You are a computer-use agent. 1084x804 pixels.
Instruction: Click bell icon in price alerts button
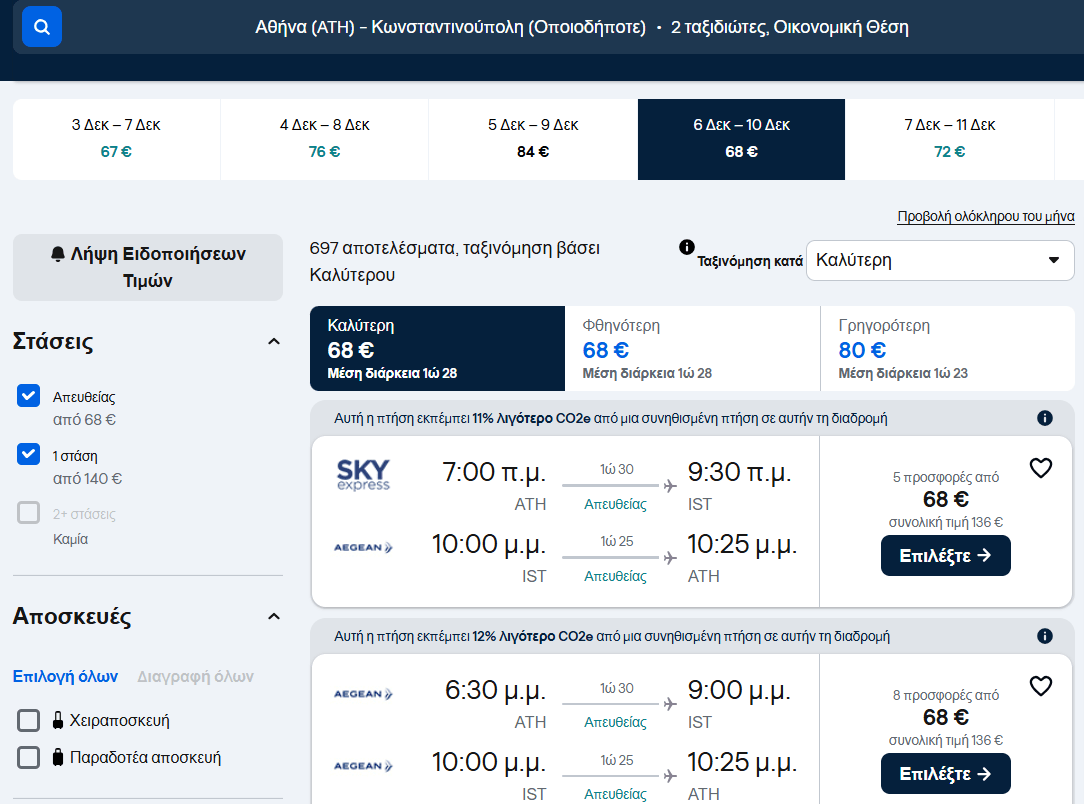click(58, 254)
